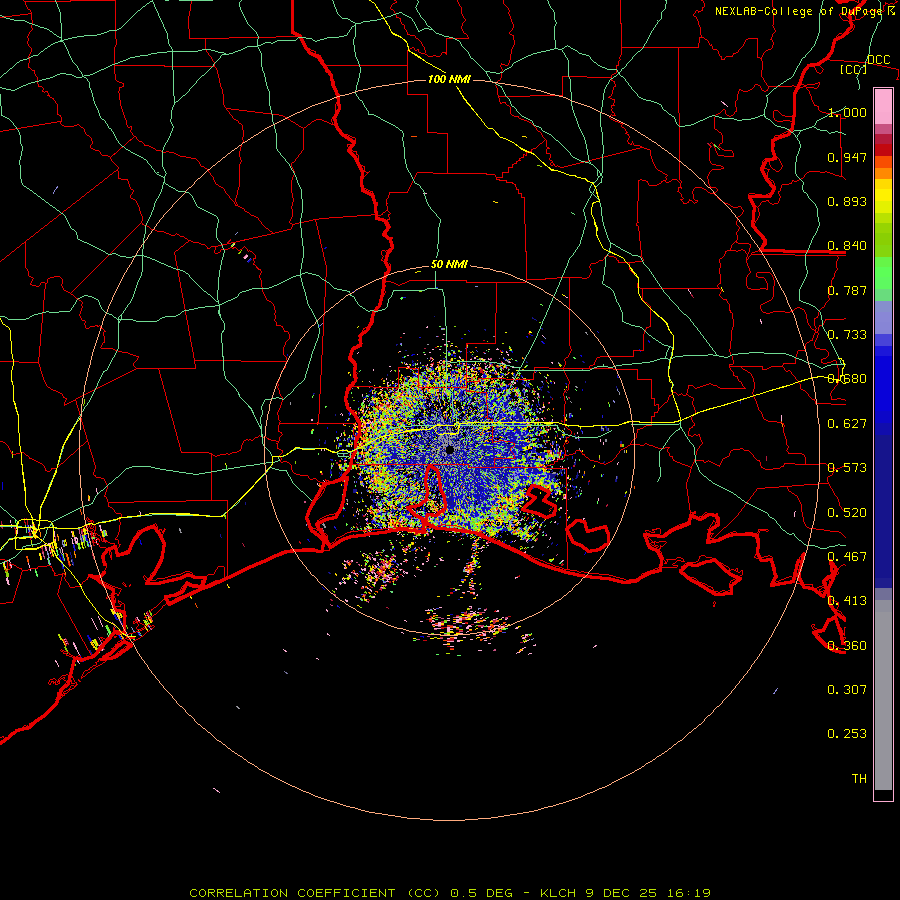Click the 0.733 legend value
This screenshot has height=900, width=900.
[847, 335]
